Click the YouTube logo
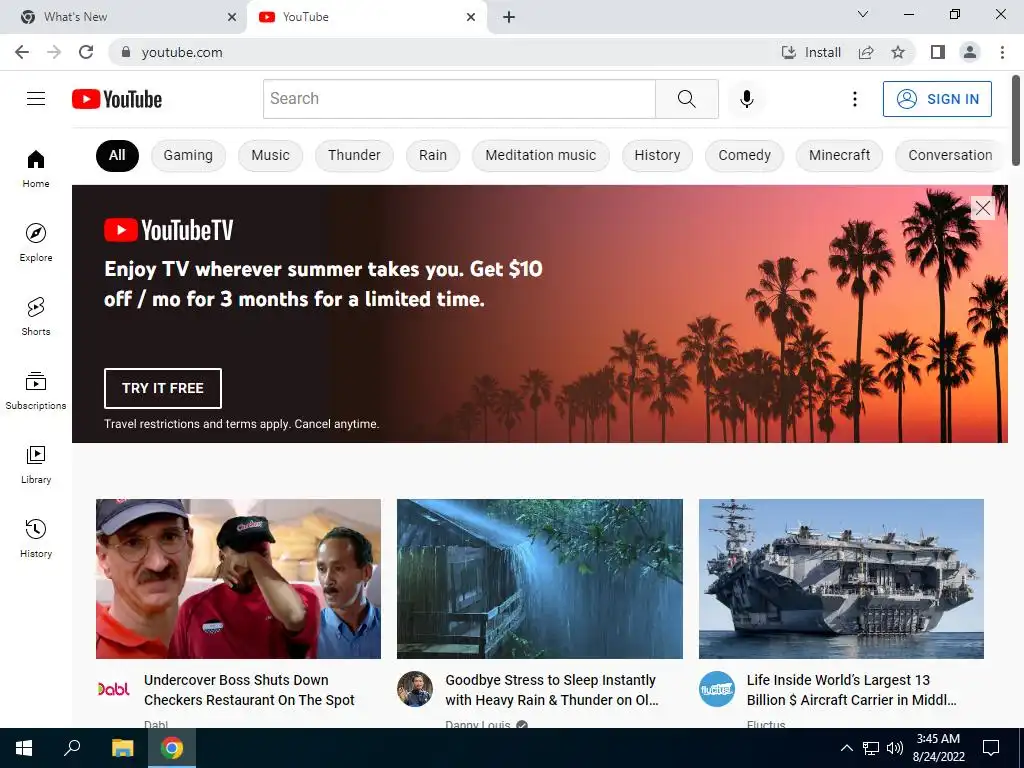Screen dimensions: 1024x768 pyautogui.click(x=117, y=99)
